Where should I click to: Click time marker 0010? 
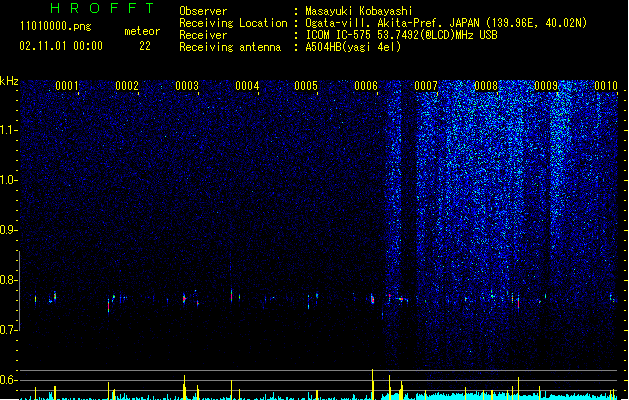[606, 86]
